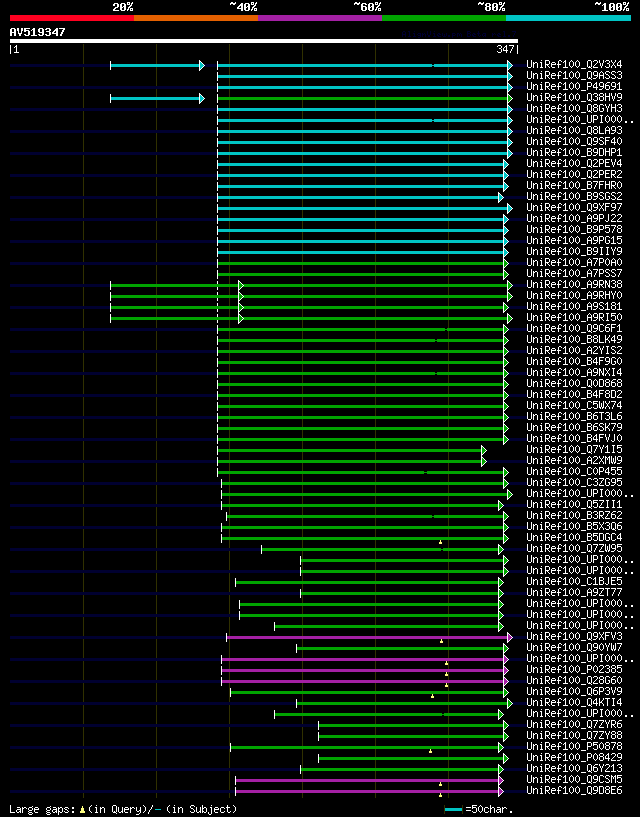Screen dimensions: 640x817
Task: Click the UniRef100_Q9D8E6 label
Action: point(574,790)
